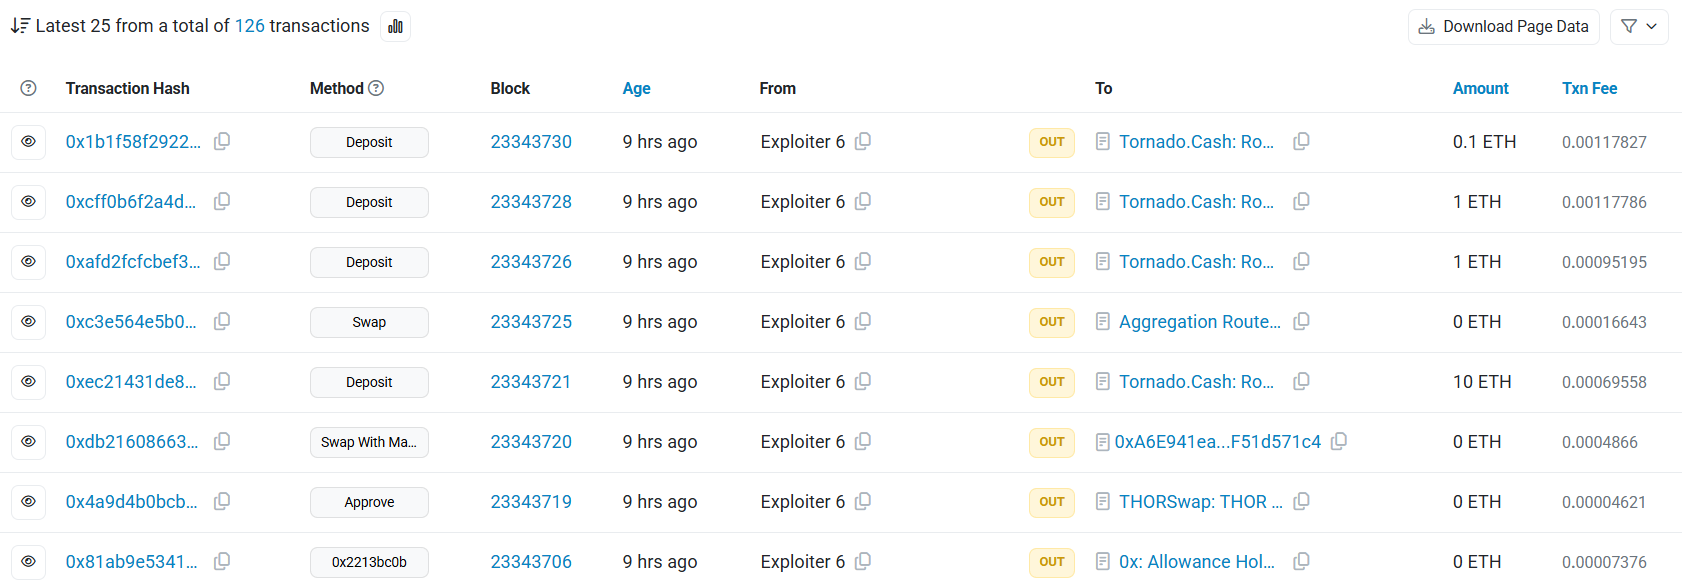The height and width of the screenshot is (587, 1682).
Task: Copy transaction hash 0xc3e564e5b0
Action: coord(222,321)
